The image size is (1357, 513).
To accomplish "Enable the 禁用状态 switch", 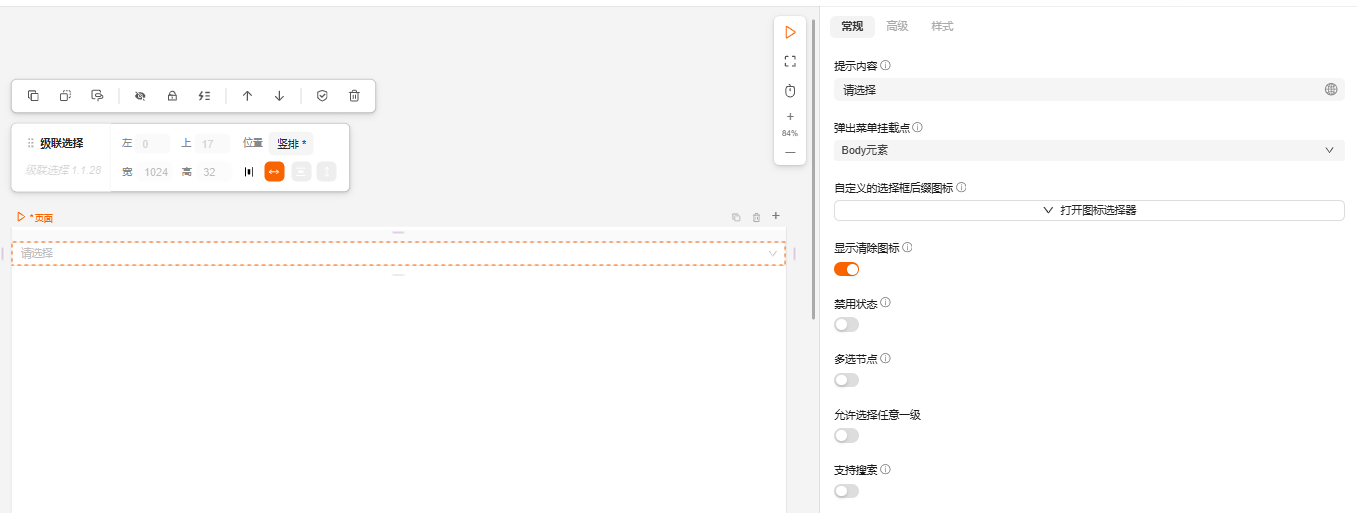I will point(846,324).
